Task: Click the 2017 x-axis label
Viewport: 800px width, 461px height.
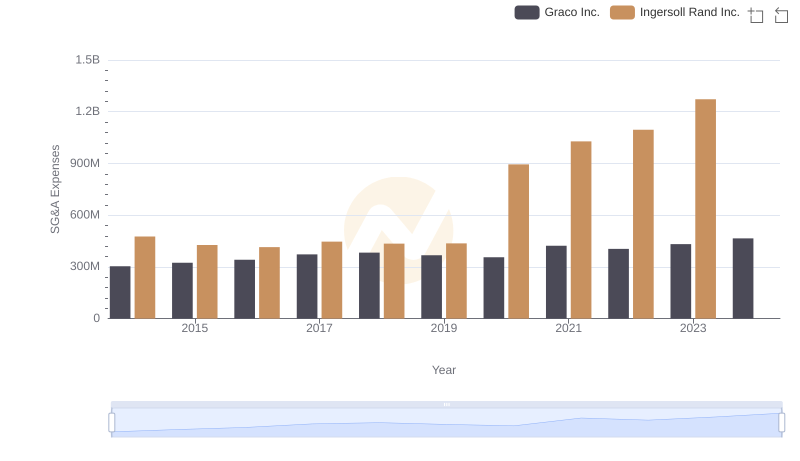Action: tap(319, 328)
